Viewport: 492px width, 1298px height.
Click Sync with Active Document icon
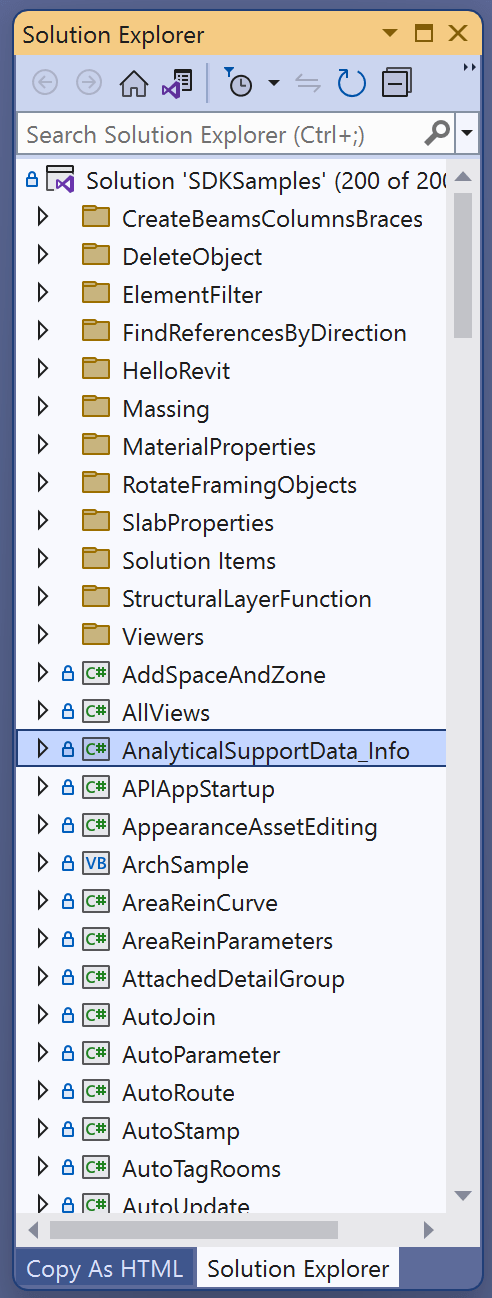coord(308,83)
